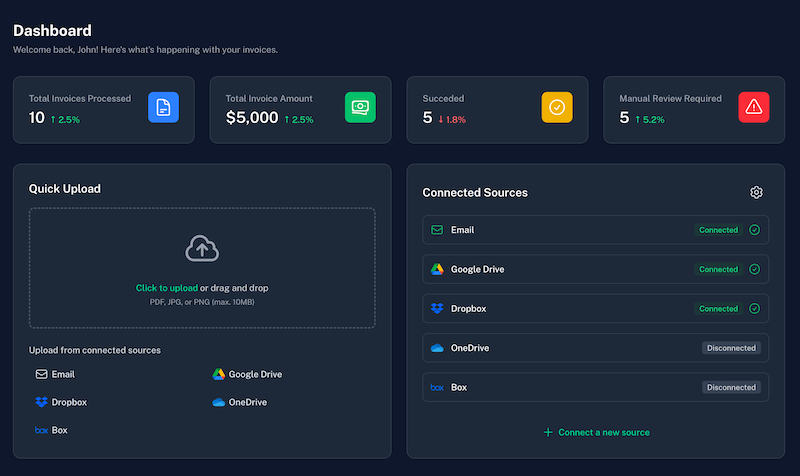Image resolution: width=800 pixels, height=476 pixels.
Task: Upload from Email source
Action: (x=55, y=374)
